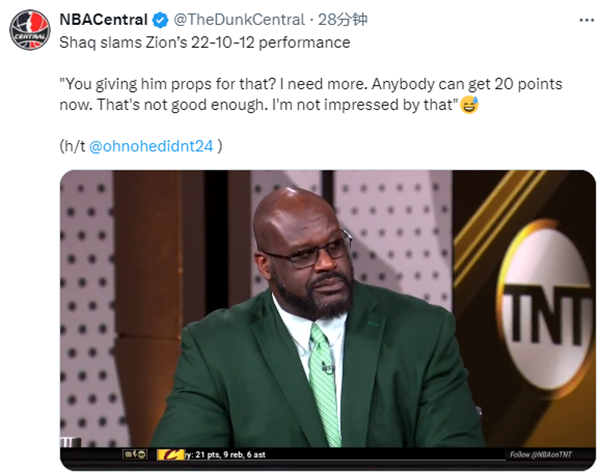Click the sweat-smile emoji after the quote
Screen dimensions: 600x472
pyautogui.click(x=469, y=105)
